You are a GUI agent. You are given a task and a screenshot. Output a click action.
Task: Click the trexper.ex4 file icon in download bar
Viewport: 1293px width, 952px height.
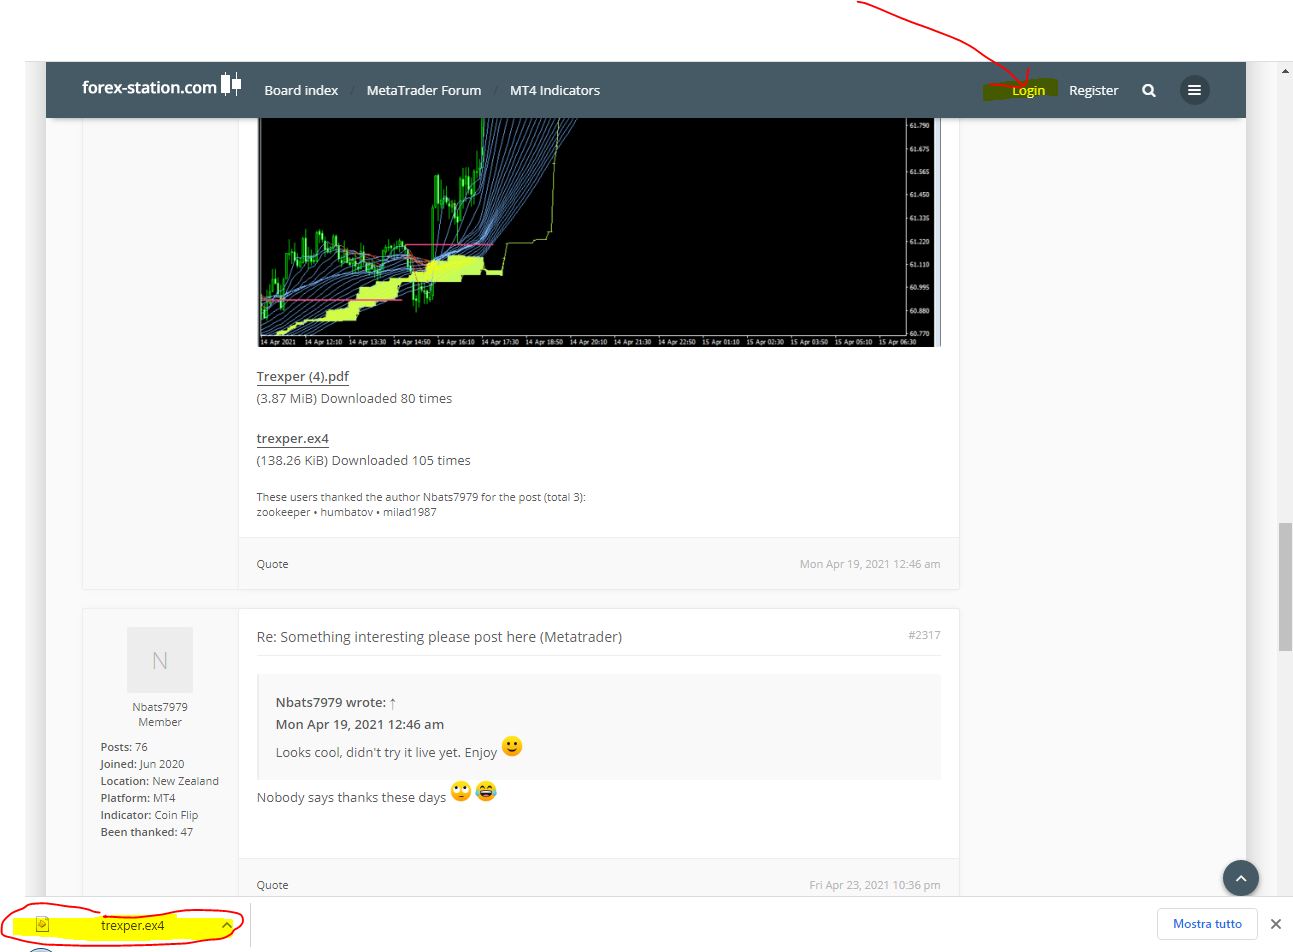point(42,925)
